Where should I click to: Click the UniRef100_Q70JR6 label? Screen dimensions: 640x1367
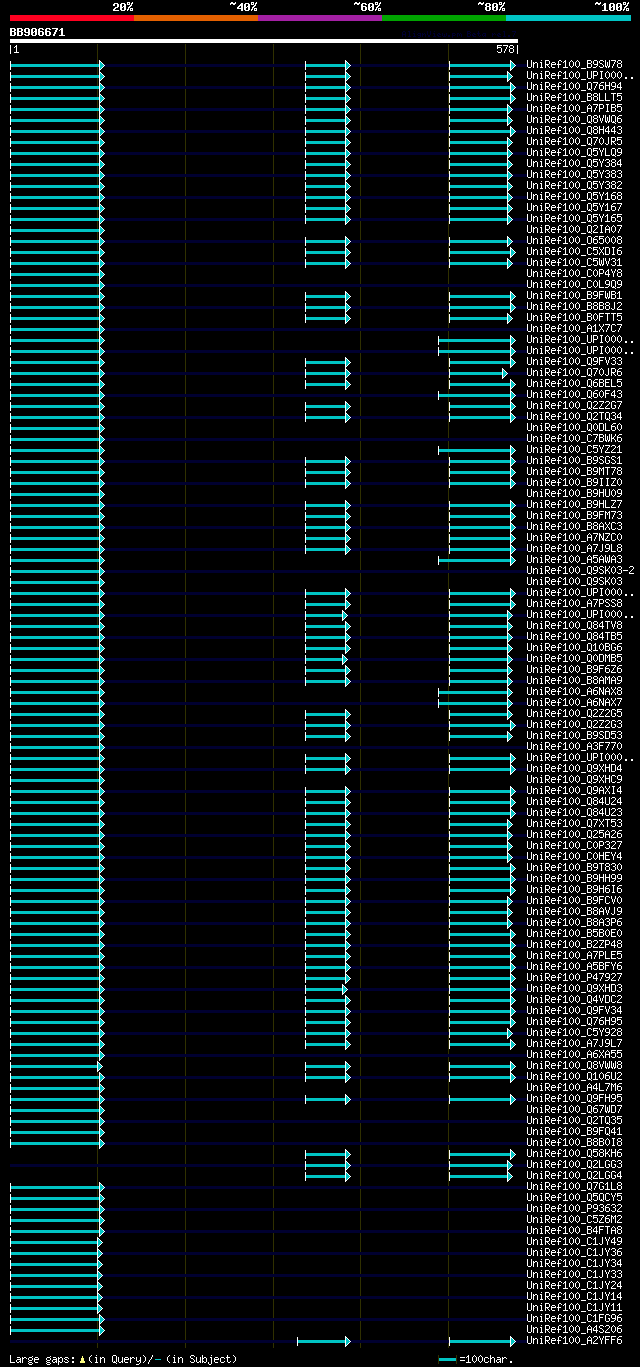pyautogui.click(x=574, y=373)
